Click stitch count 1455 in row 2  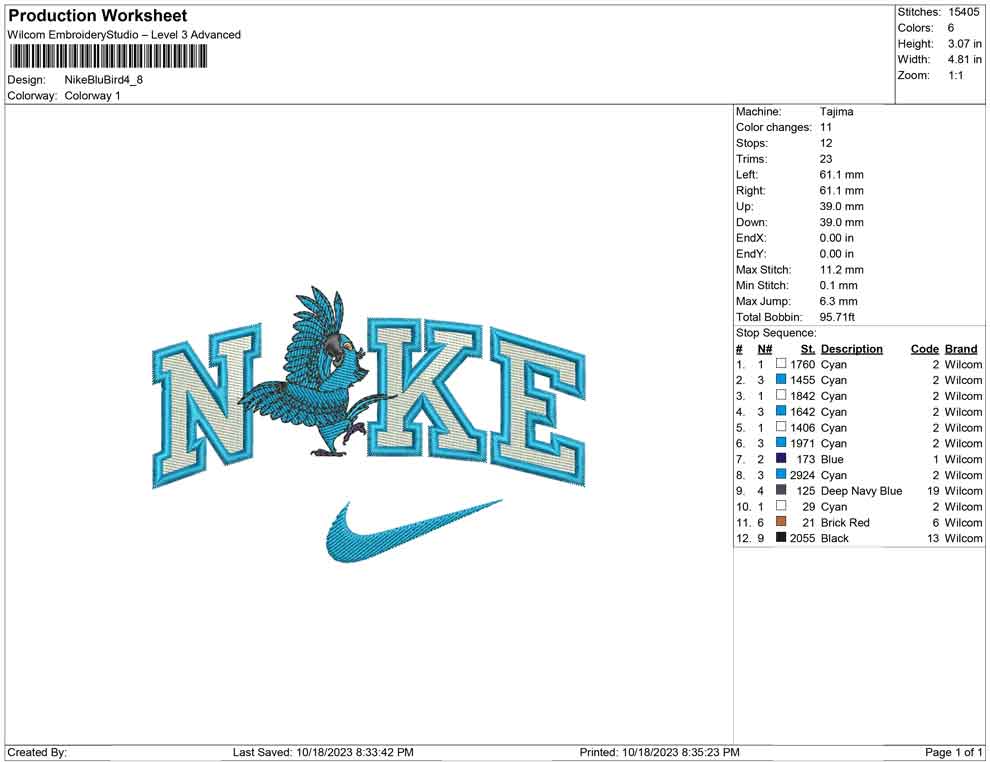point(802,380)
